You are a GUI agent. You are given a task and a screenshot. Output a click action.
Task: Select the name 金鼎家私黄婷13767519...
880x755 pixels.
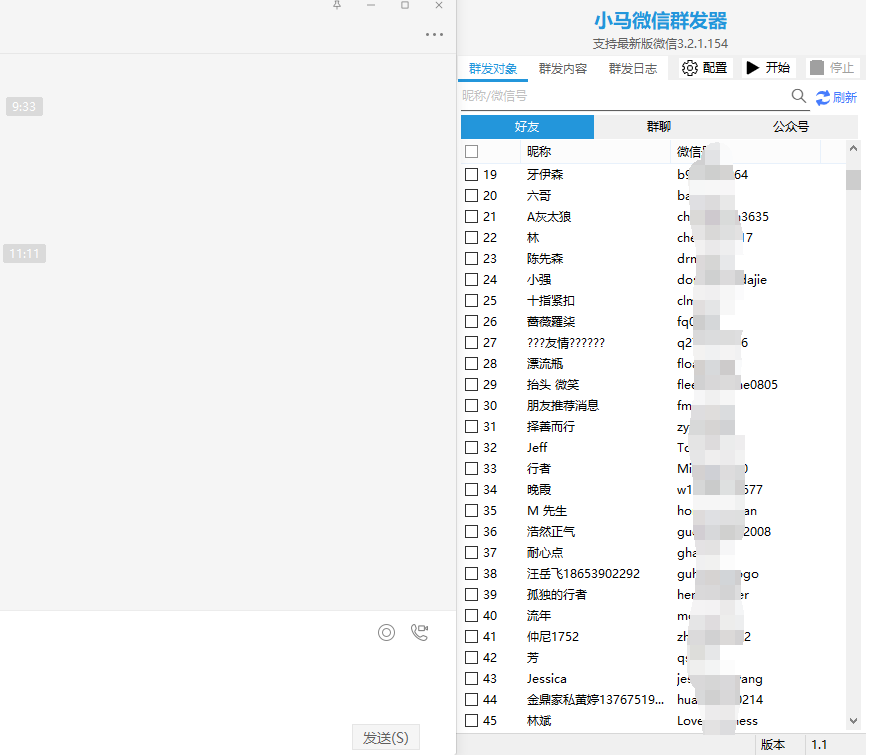point(595,700)
